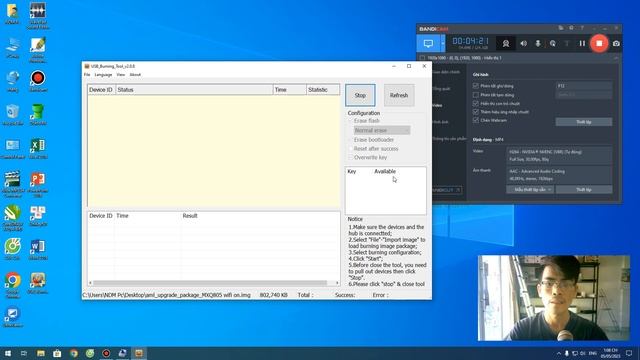640x360 pixels.
Task: Open the About menu
Action: (x=135, y=75)
